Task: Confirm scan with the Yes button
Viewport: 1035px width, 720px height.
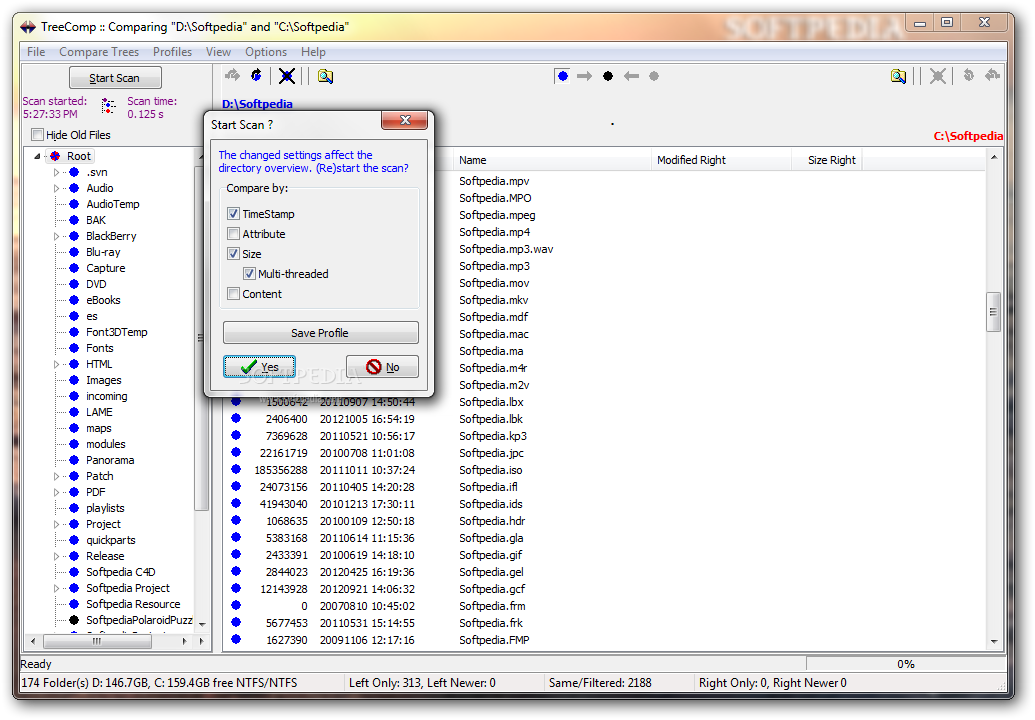Action: pos(259,367)
